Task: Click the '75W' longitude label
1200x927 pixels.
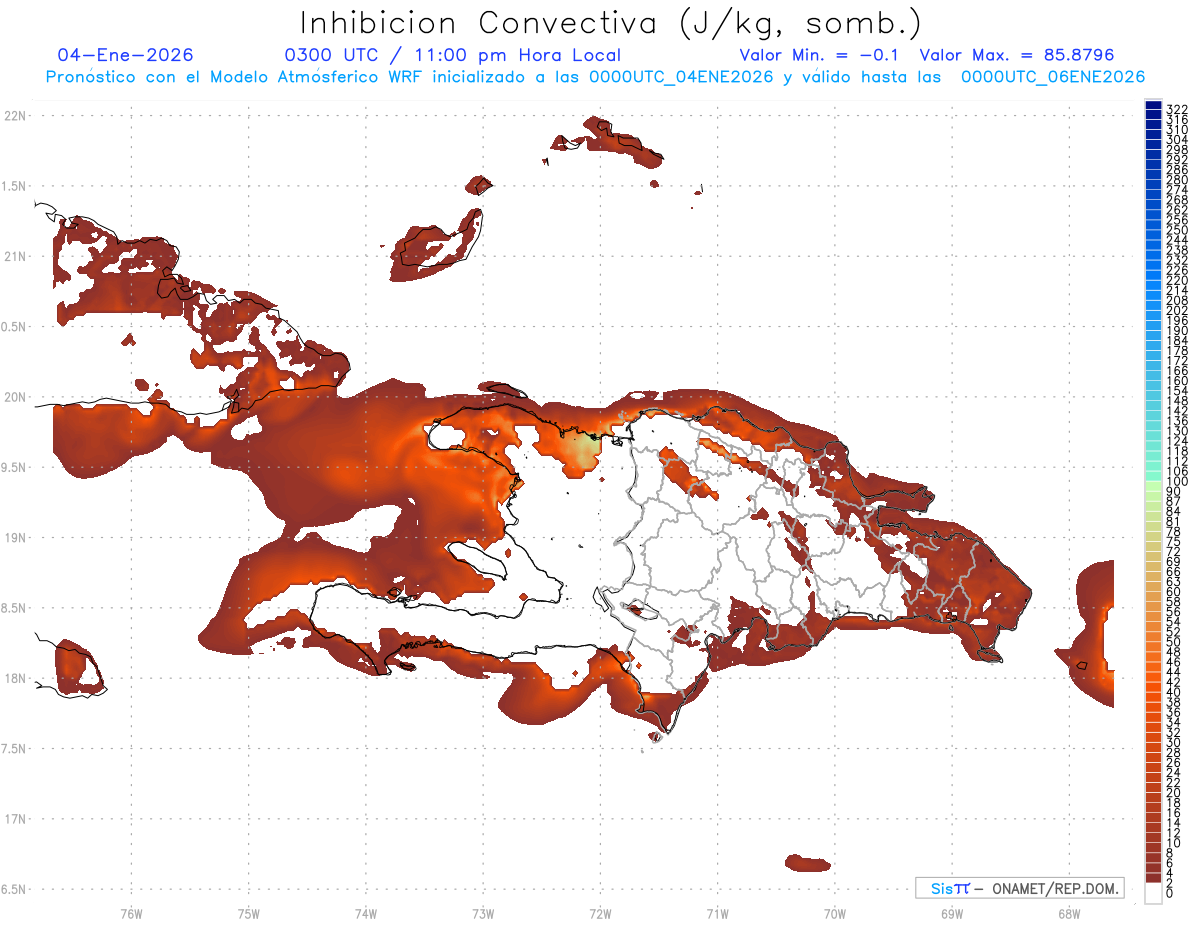Action: (x=248, y=913)
